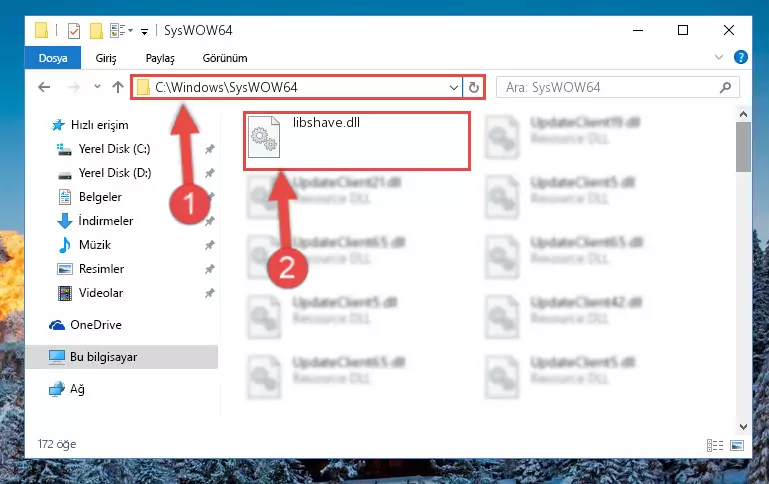769x484 pixels.
Task: Select OneDrive in the navigation pane
Action: [x=96, y=325]
